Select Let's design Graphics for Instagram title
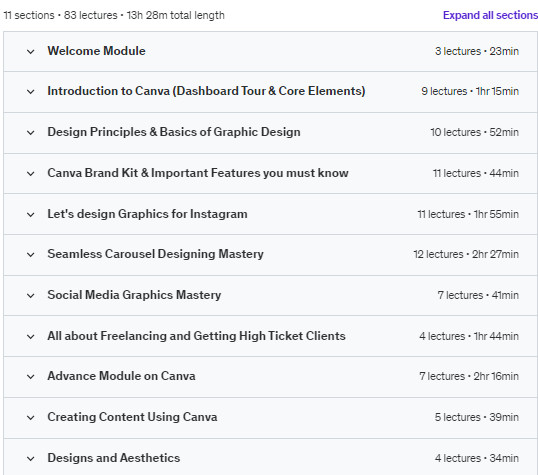 click(x=148, y=214)
